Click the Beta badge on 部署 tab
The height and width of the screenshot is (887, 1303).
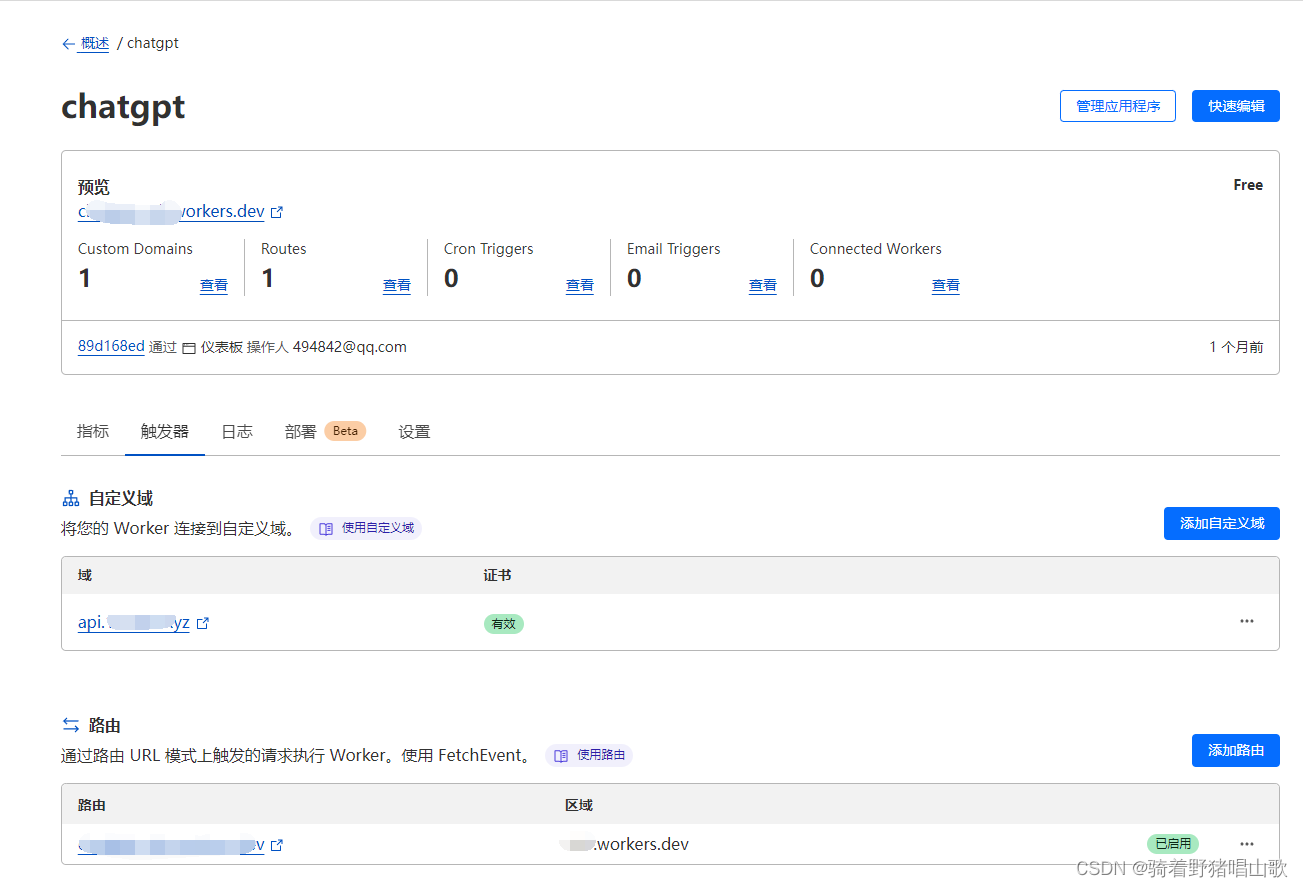click(345, 431)
